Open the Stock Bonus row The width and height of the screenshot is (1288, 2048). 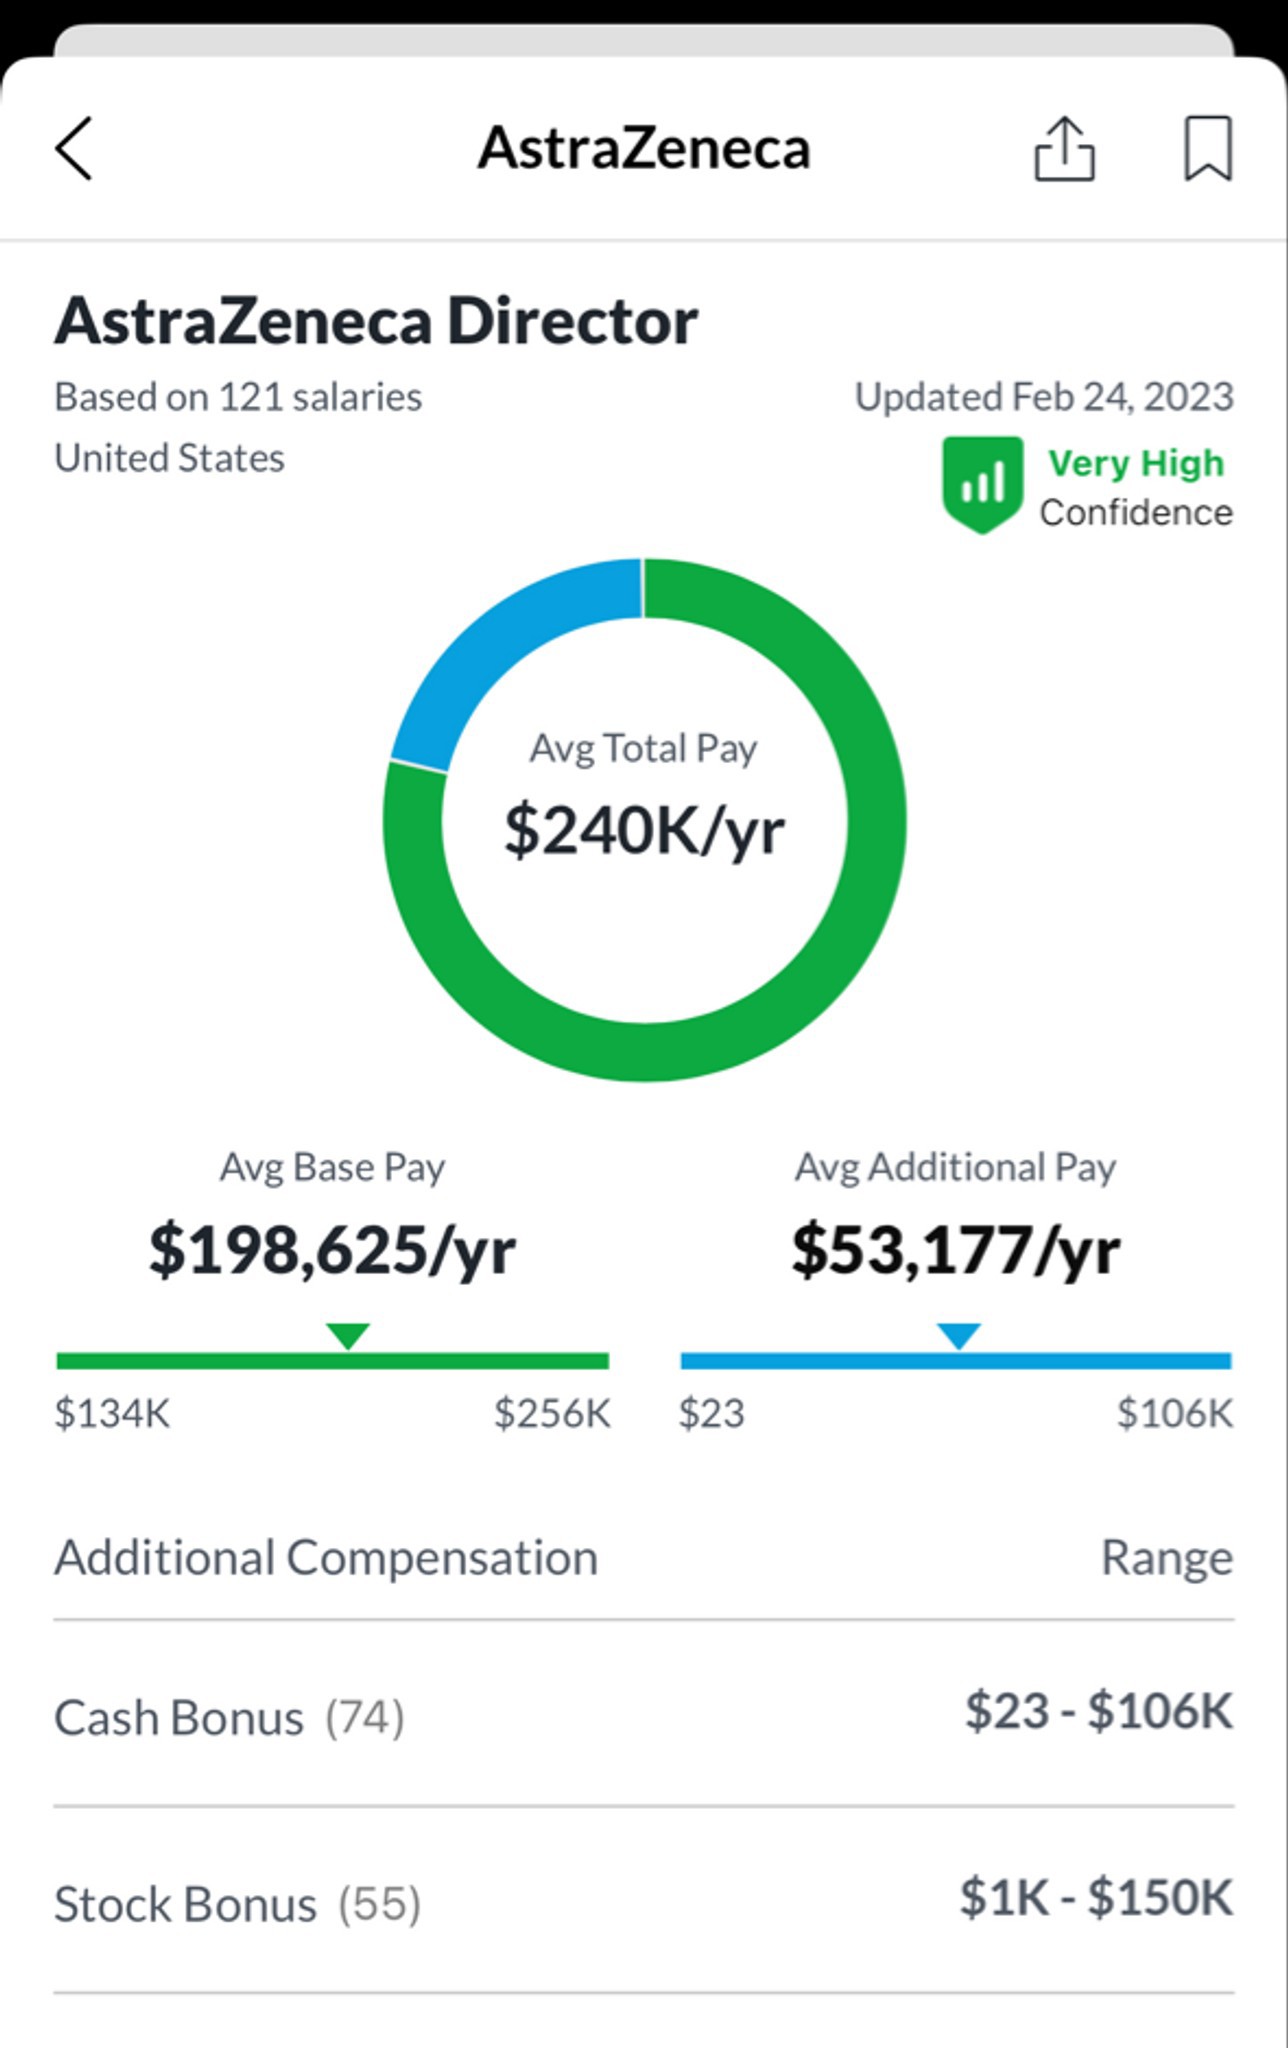[643, 1902]
